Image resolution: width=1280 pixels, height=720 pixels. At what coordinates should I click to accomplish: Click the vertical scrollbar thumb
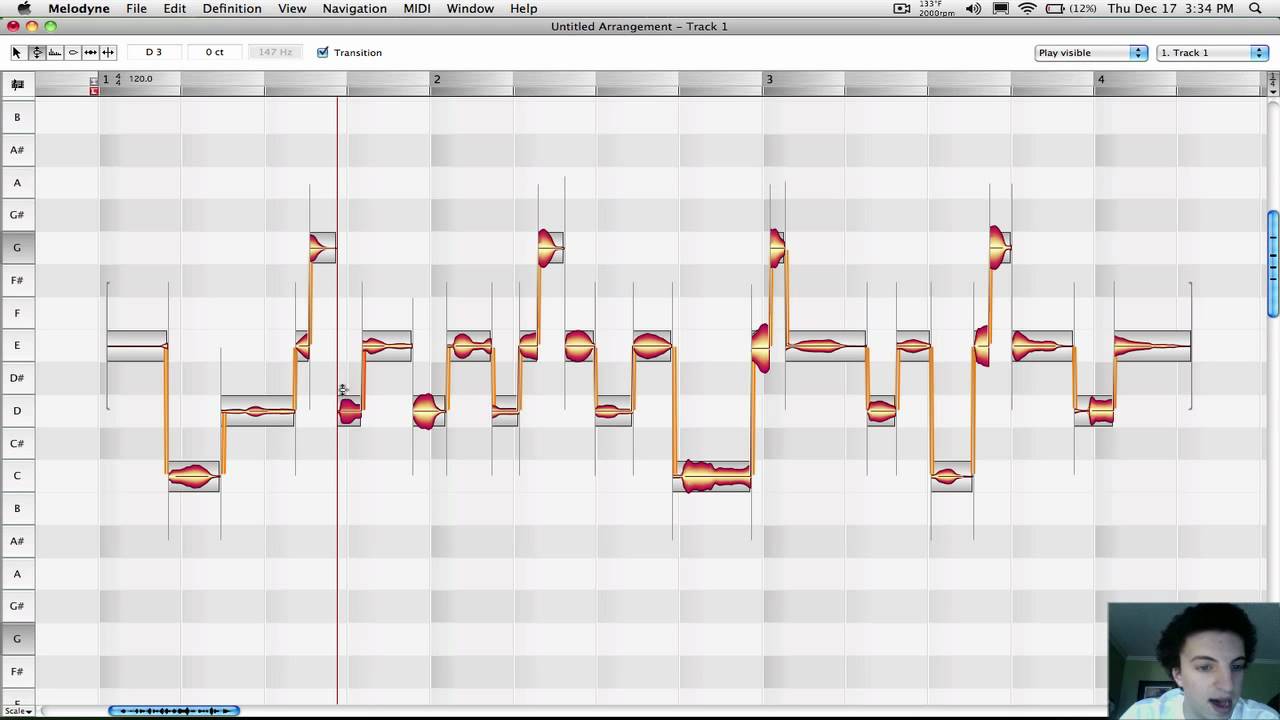pos(1273,265)
